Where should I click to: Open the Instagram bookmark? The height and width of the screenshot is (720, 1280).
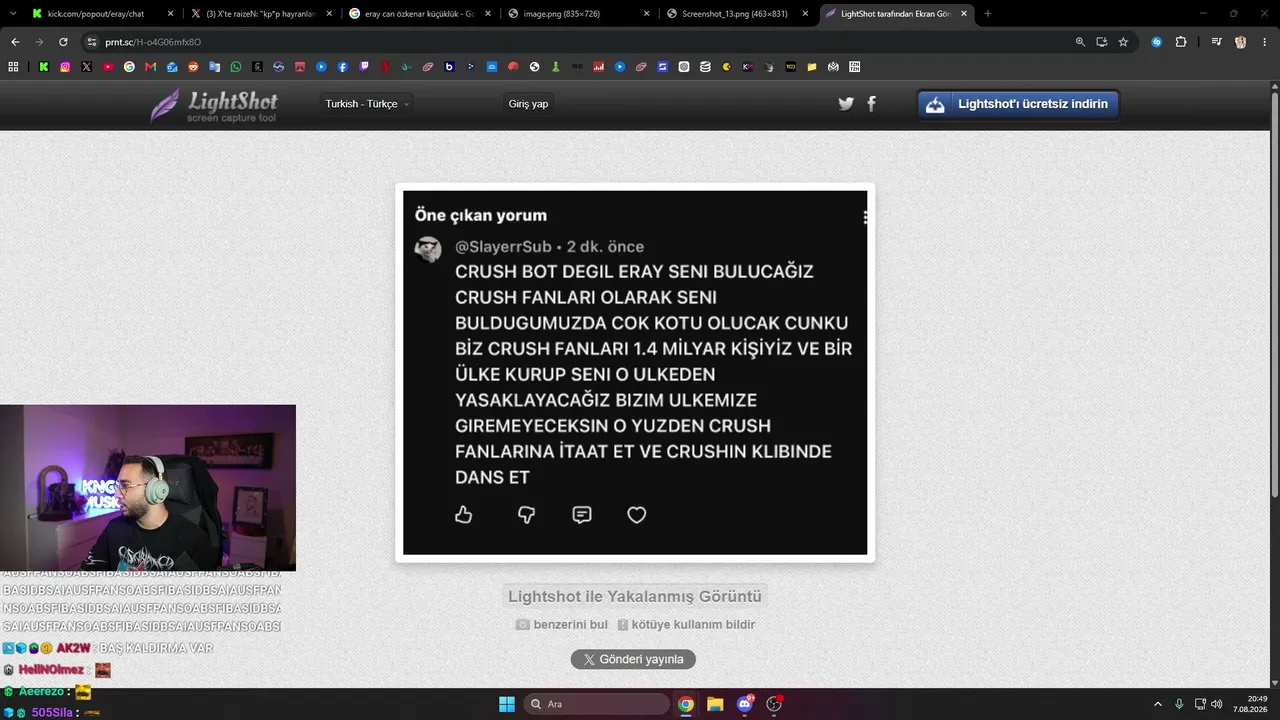[x=65, y=67]
